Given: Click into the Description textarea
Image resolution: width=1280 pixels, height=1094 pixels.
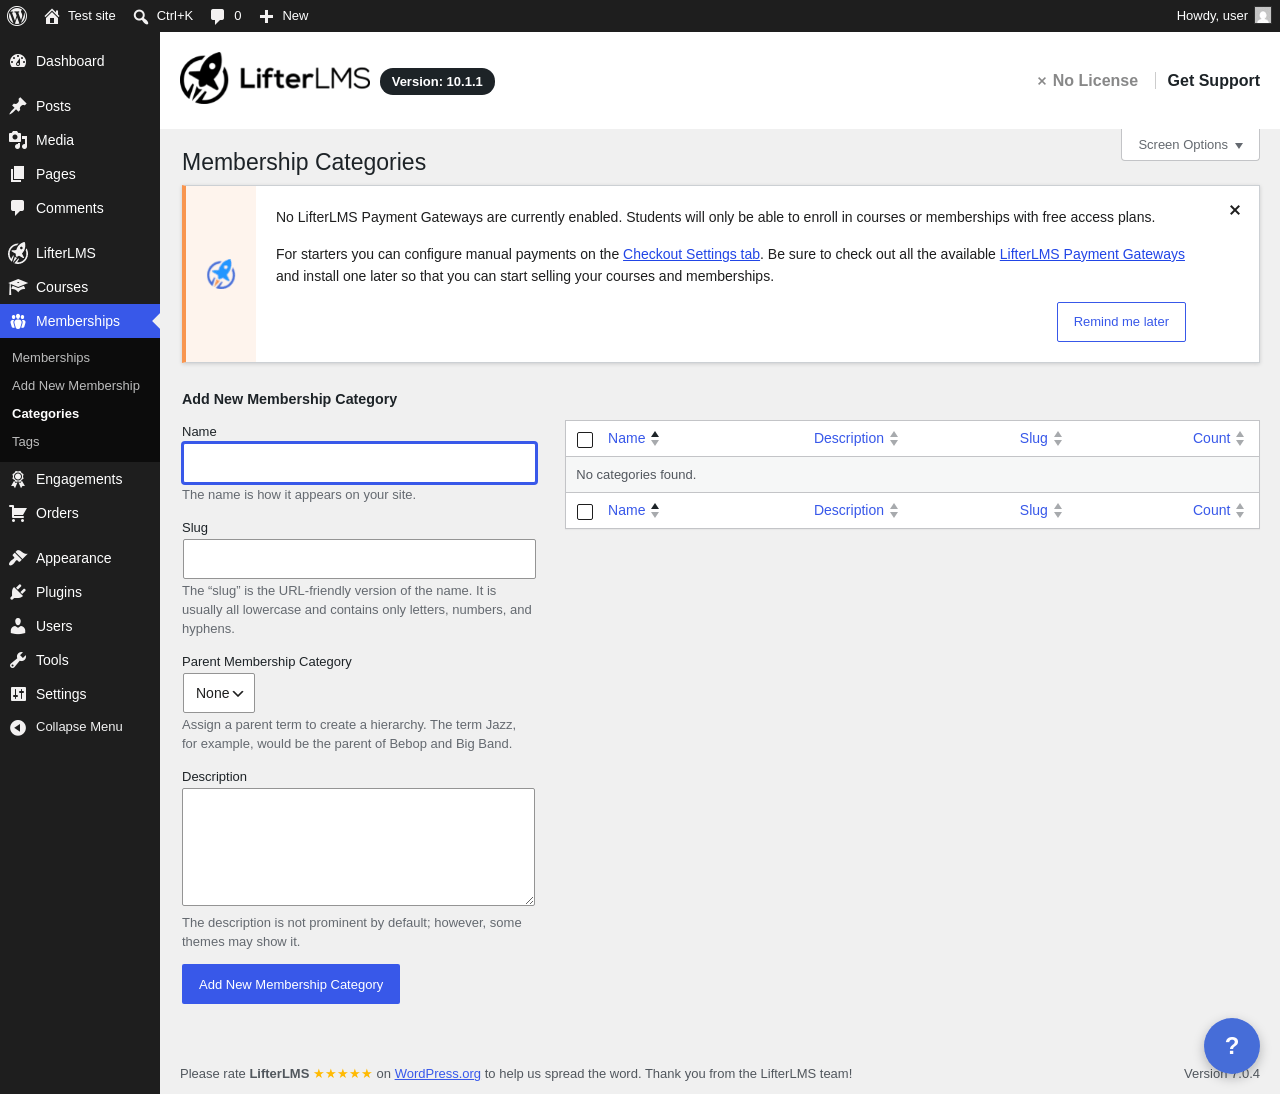Looking at the screenshot, I should tap(358, 847).
